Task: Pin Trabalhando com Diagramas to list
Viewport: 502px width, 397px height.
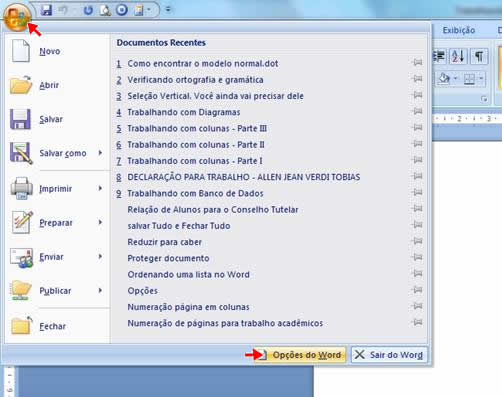Action: pos(417,111)
